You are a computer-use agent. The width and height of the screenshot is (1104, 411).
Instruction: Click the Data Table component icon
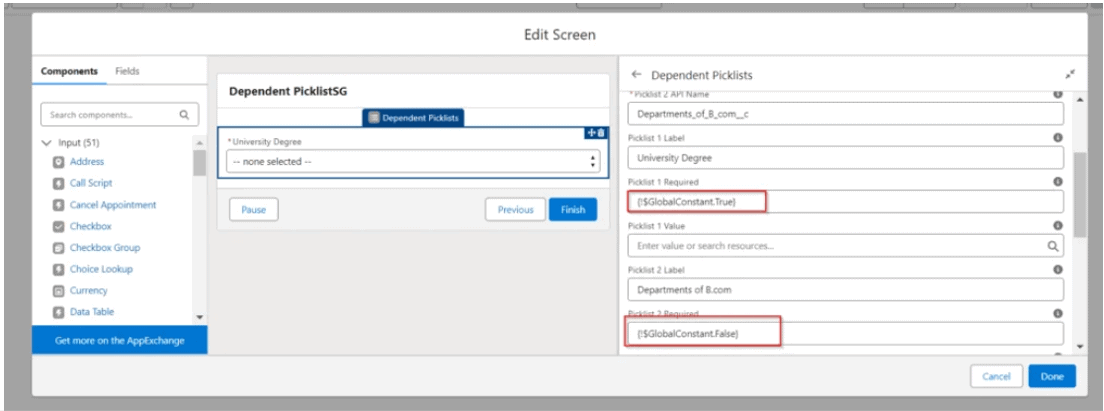(x=59, y=312)
